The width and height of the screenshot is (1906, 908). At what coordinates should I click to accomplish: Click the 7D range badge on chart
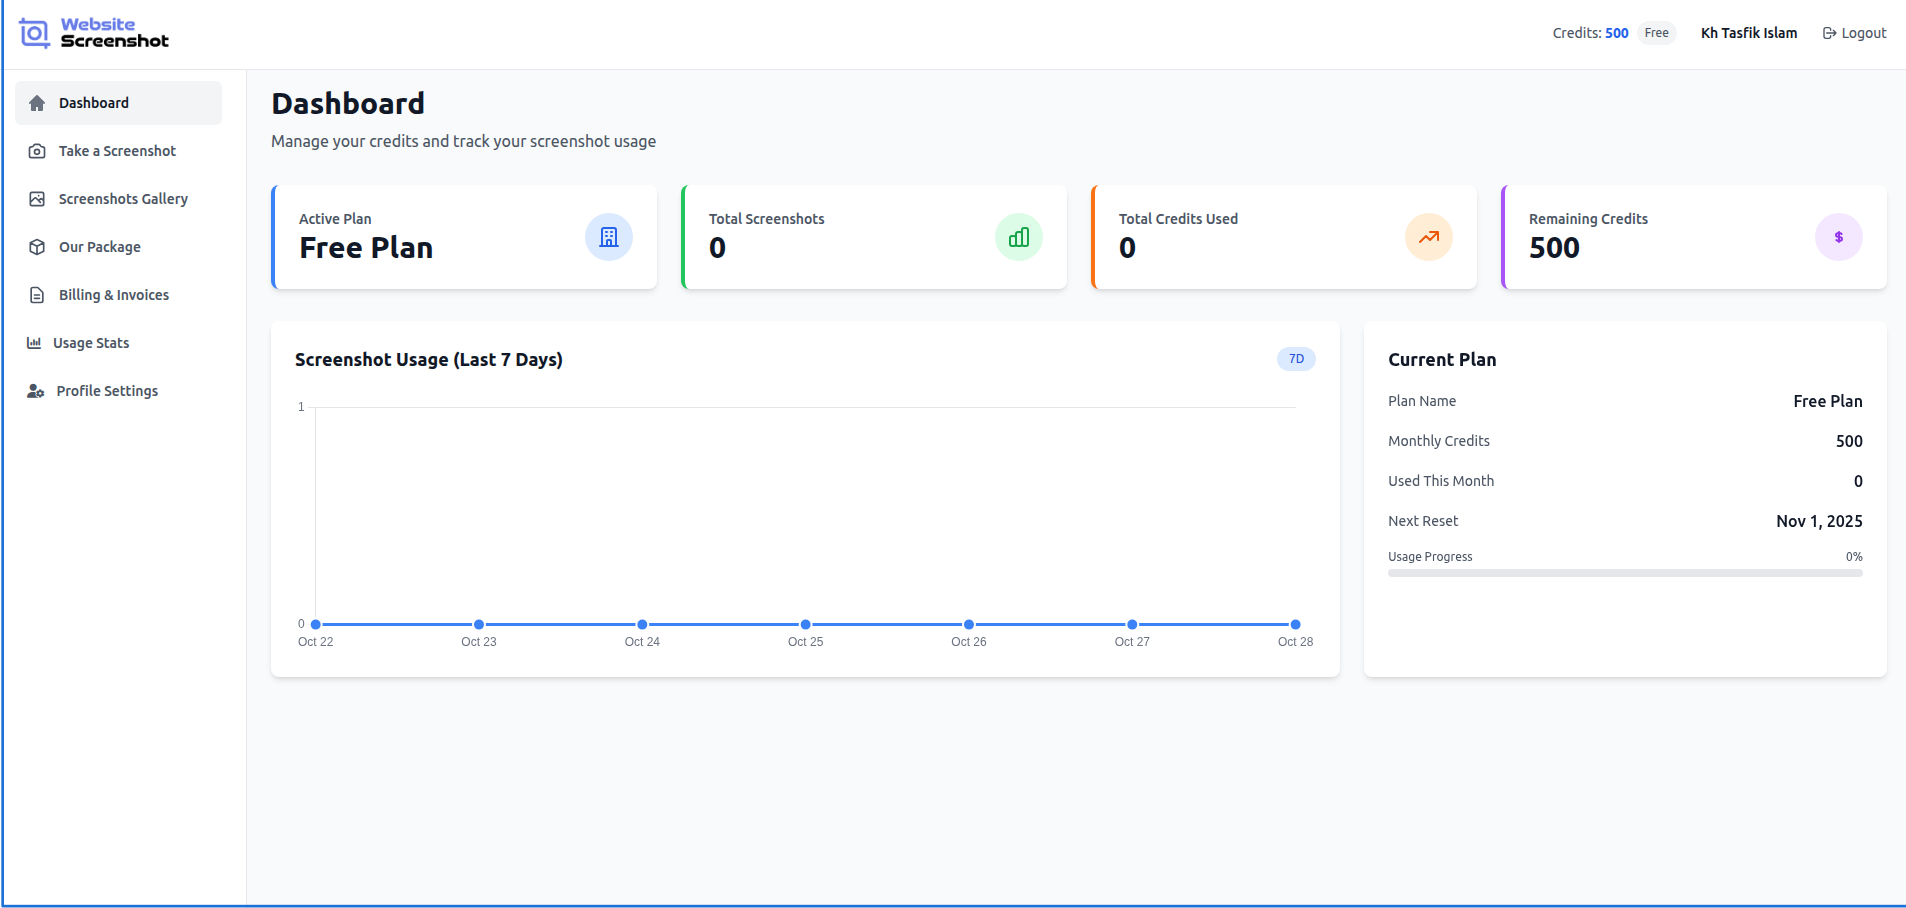pyautogui.click(x=1296, y=359)
